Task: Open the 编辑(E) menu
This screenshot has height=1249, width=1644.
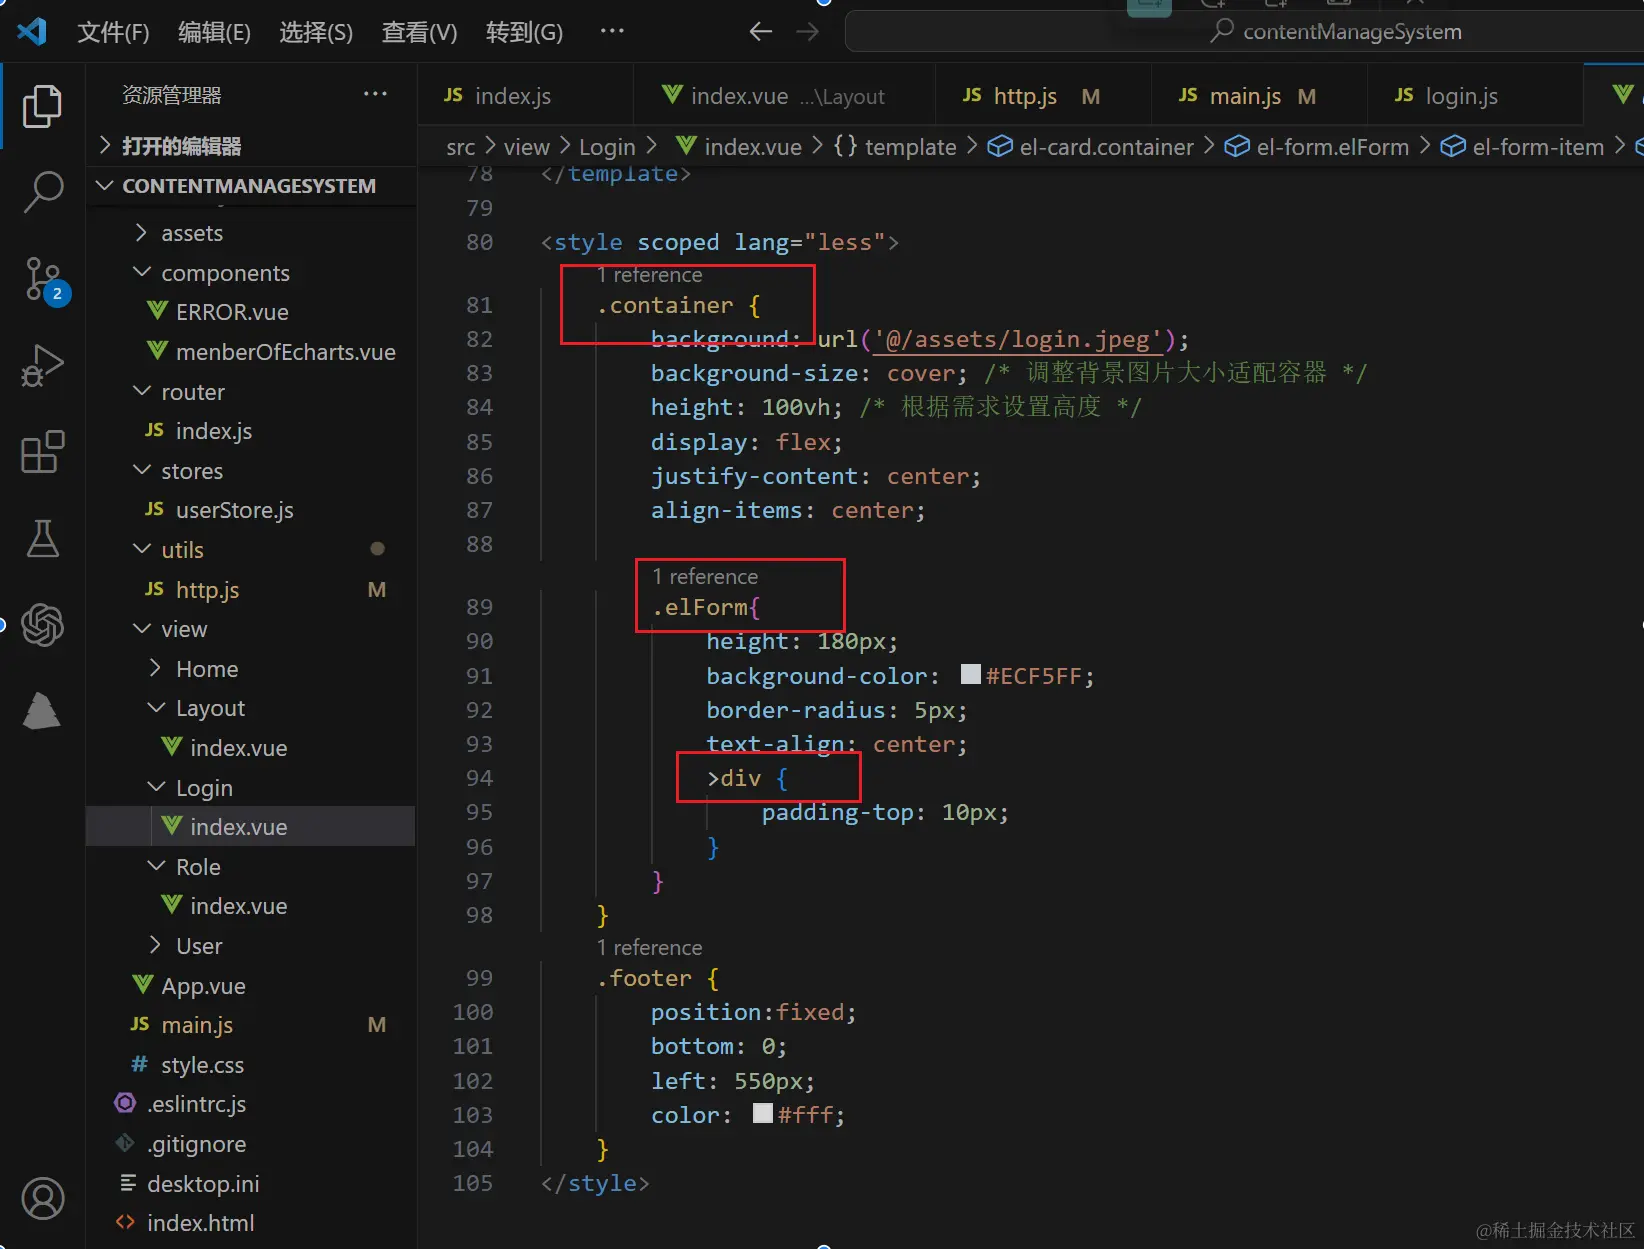Action: click(x=214, y=33)
